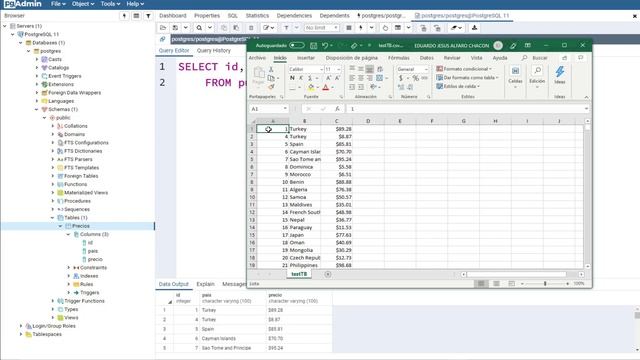The height and width of the screenshot is (360, 640).
Task: Switch to pgAdmin Statistics tab
Action: (x=257, y=16)
